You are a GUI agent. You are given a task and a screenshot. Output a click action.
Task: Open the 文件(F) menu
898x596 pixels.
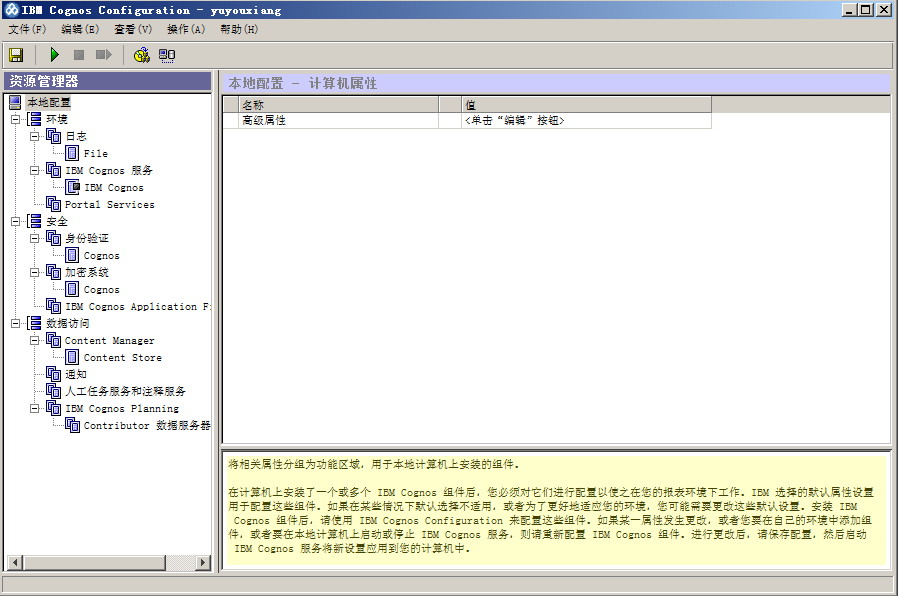tap(27, 29)
